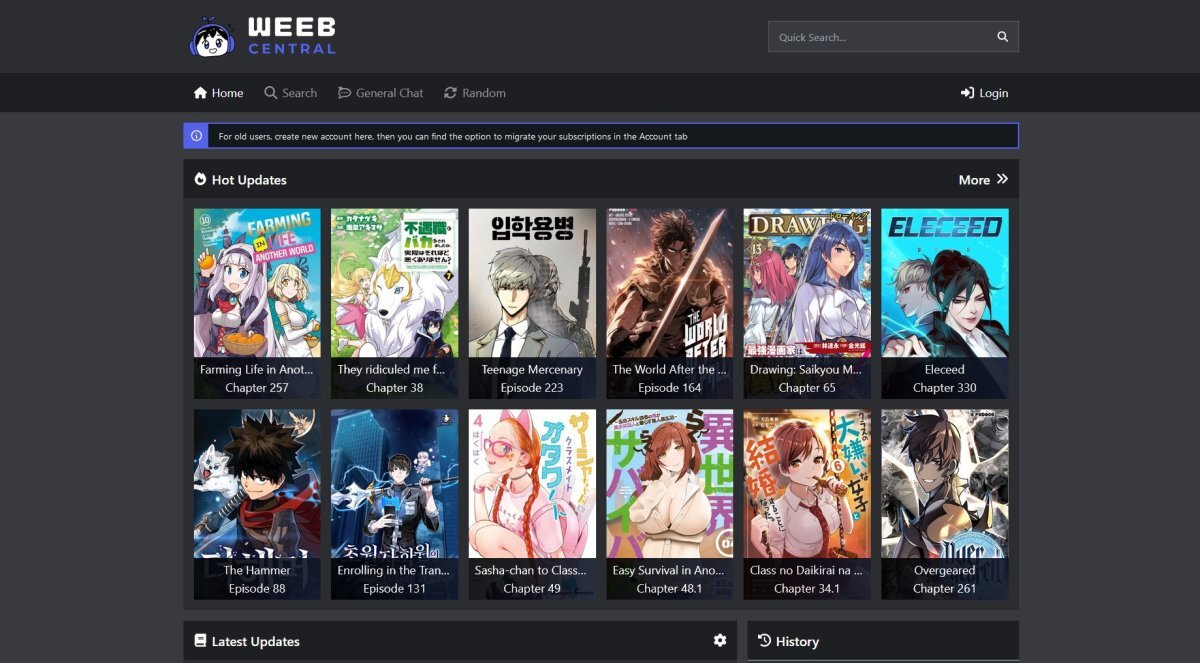Click 'Episode 223' text
The width and height of the screenshot is (1200, 663).
[532, 388]
